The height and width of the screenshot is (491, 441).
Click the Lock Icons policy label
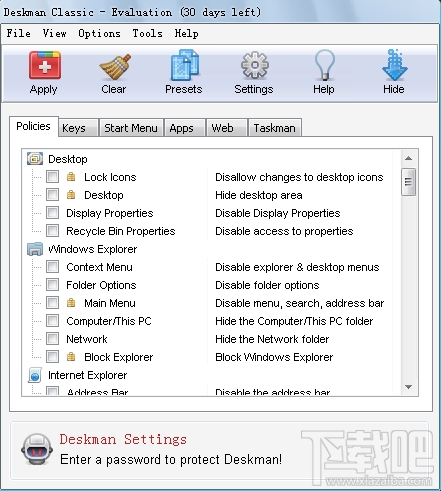(x=110, y=177)
